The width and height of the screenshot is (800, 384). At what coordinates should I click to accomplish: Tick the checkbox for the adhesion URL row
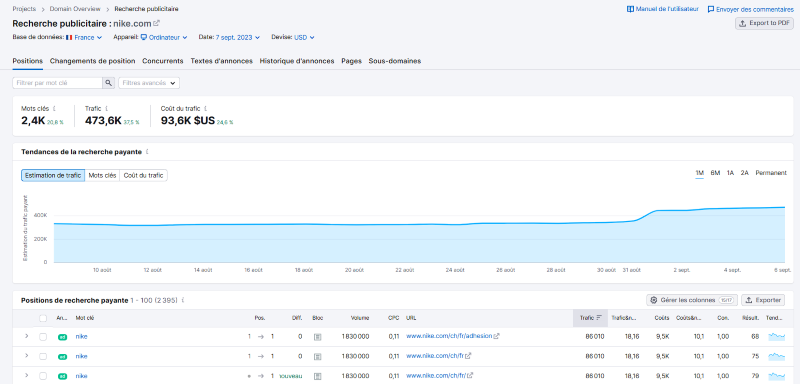click(x=43, y=337)
